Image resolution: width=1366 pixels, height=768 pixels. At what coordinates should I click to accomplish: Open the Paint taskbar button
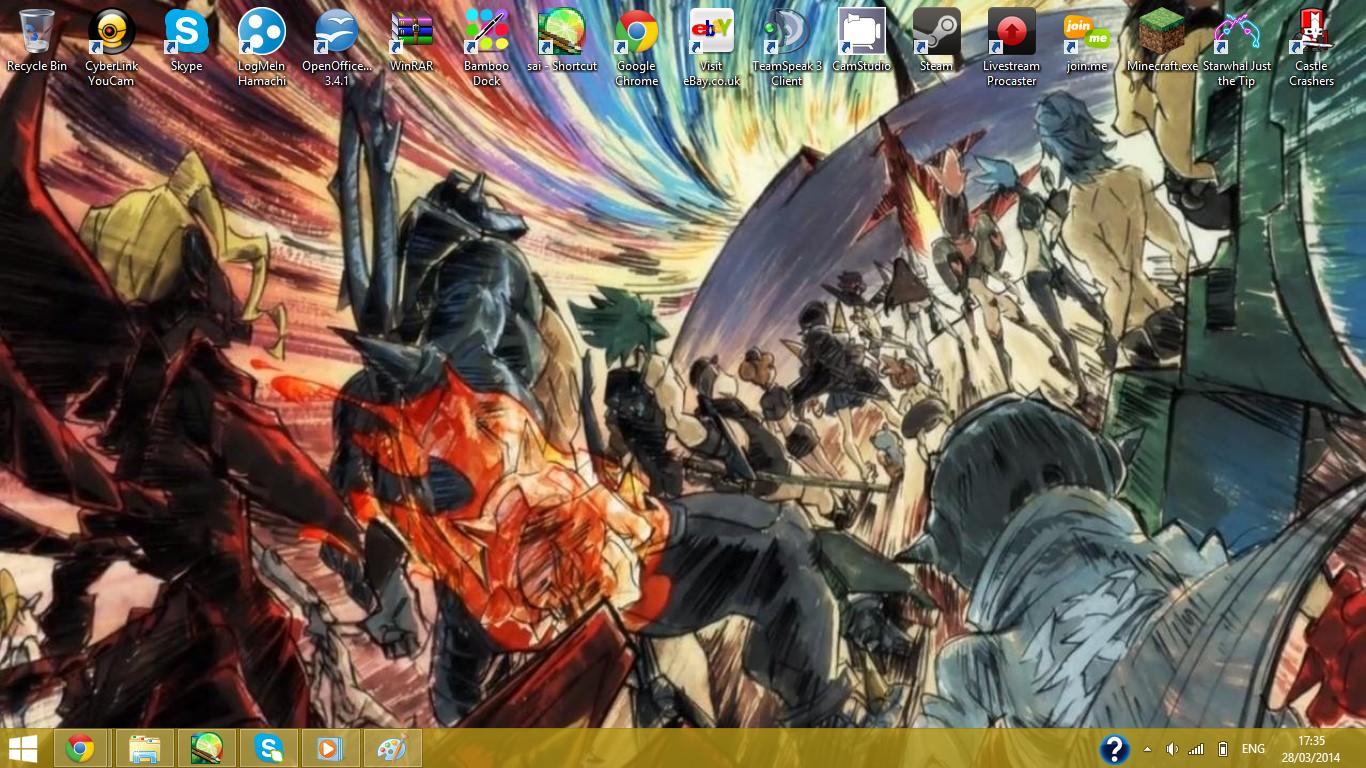click(391, 748)
